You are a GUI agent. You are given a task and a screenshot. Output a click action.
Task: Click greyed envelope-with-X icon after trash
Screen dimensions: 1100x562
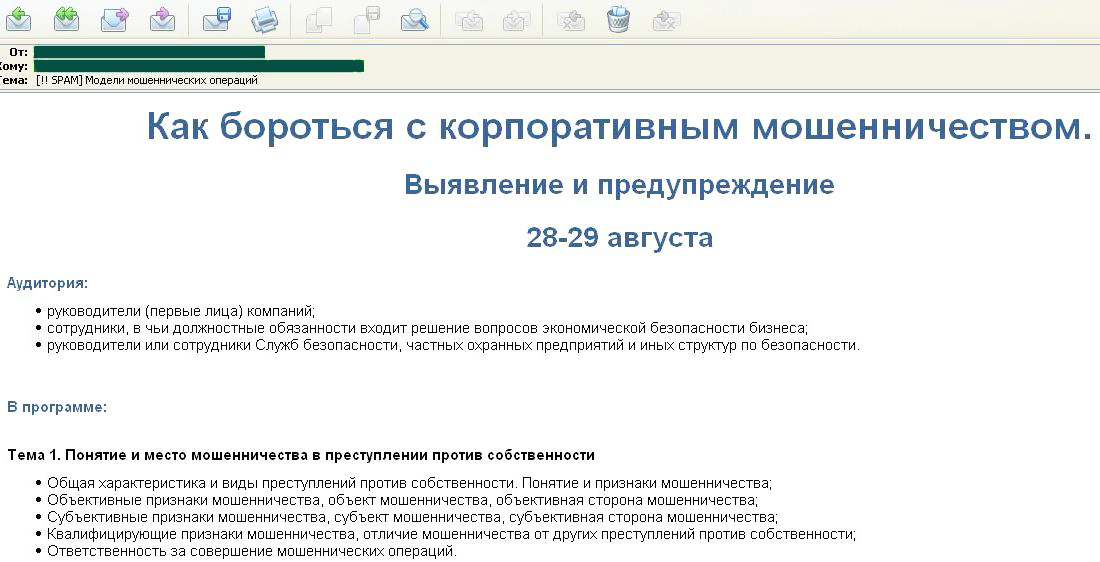tap(666, 19)
